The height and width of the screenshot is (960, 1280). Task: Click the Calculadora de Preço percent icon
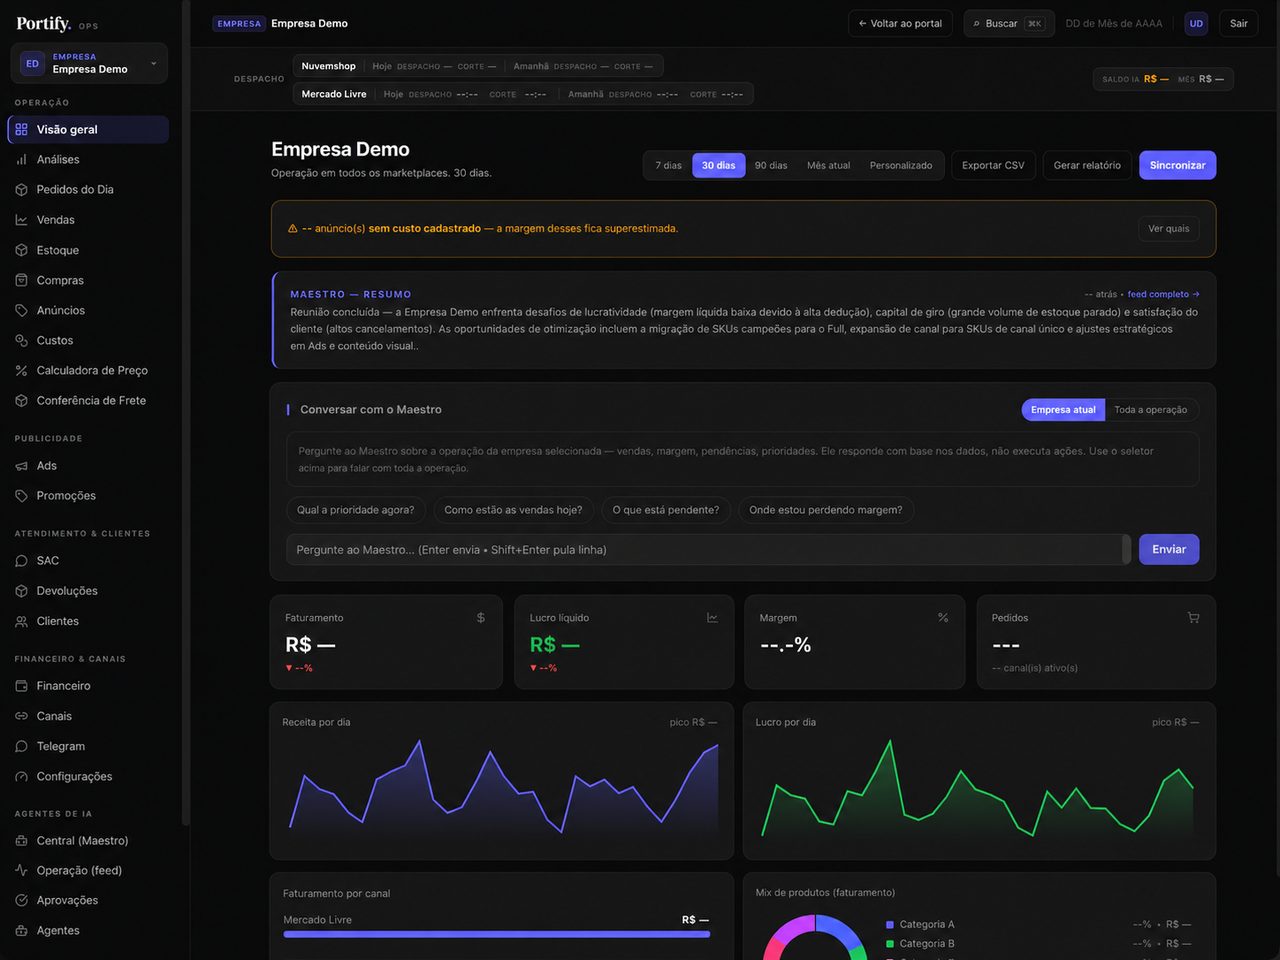[x=21, y=370]
